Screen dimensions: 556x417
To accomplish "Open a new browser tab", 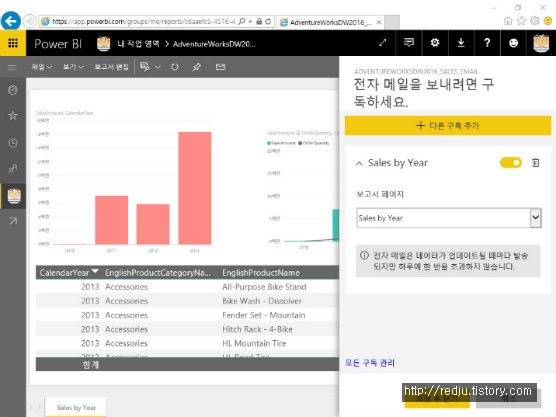I will pyautogui.click(x=392, y=22).
